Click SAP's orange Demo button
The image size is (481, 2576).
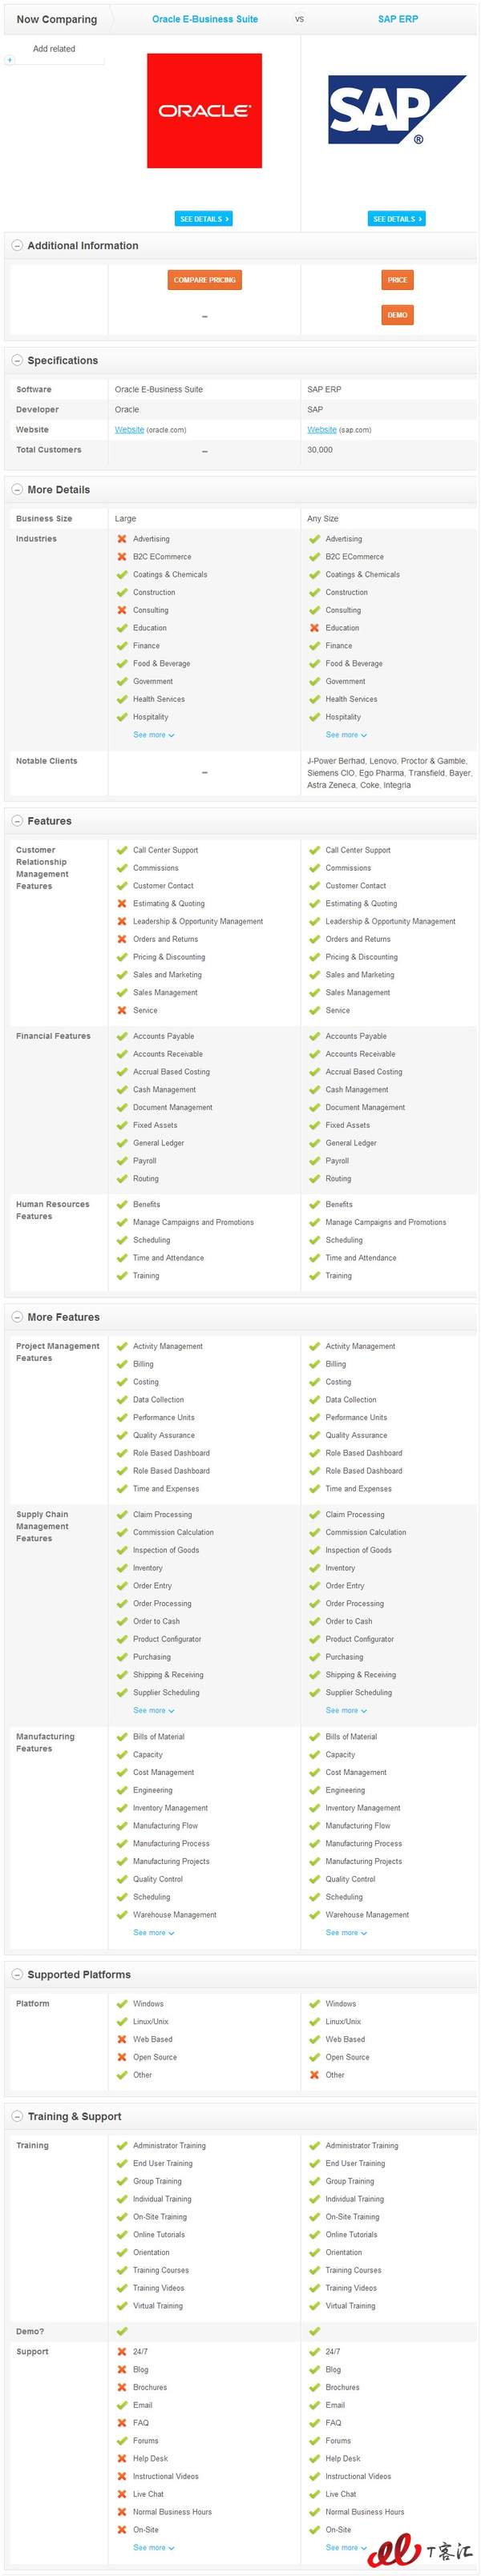[x=397, y=315]
